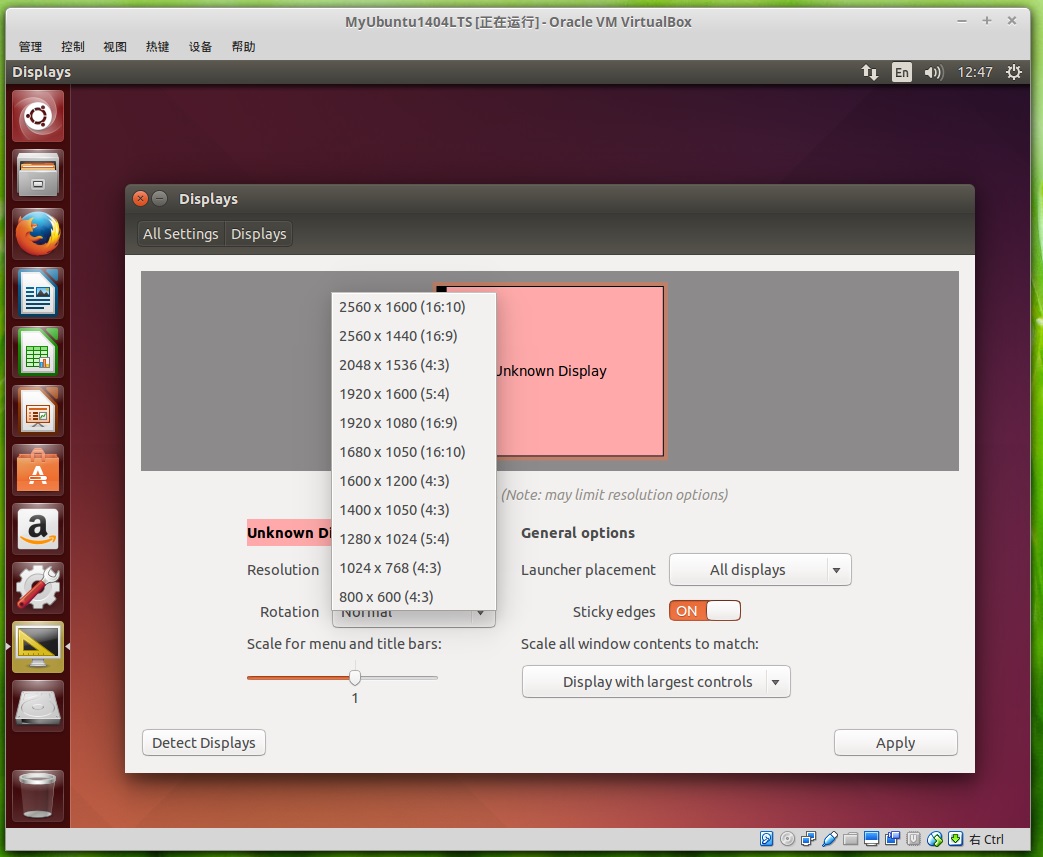Click the Amazon launcher icon
1043x857 pixels.
[38, 529]
